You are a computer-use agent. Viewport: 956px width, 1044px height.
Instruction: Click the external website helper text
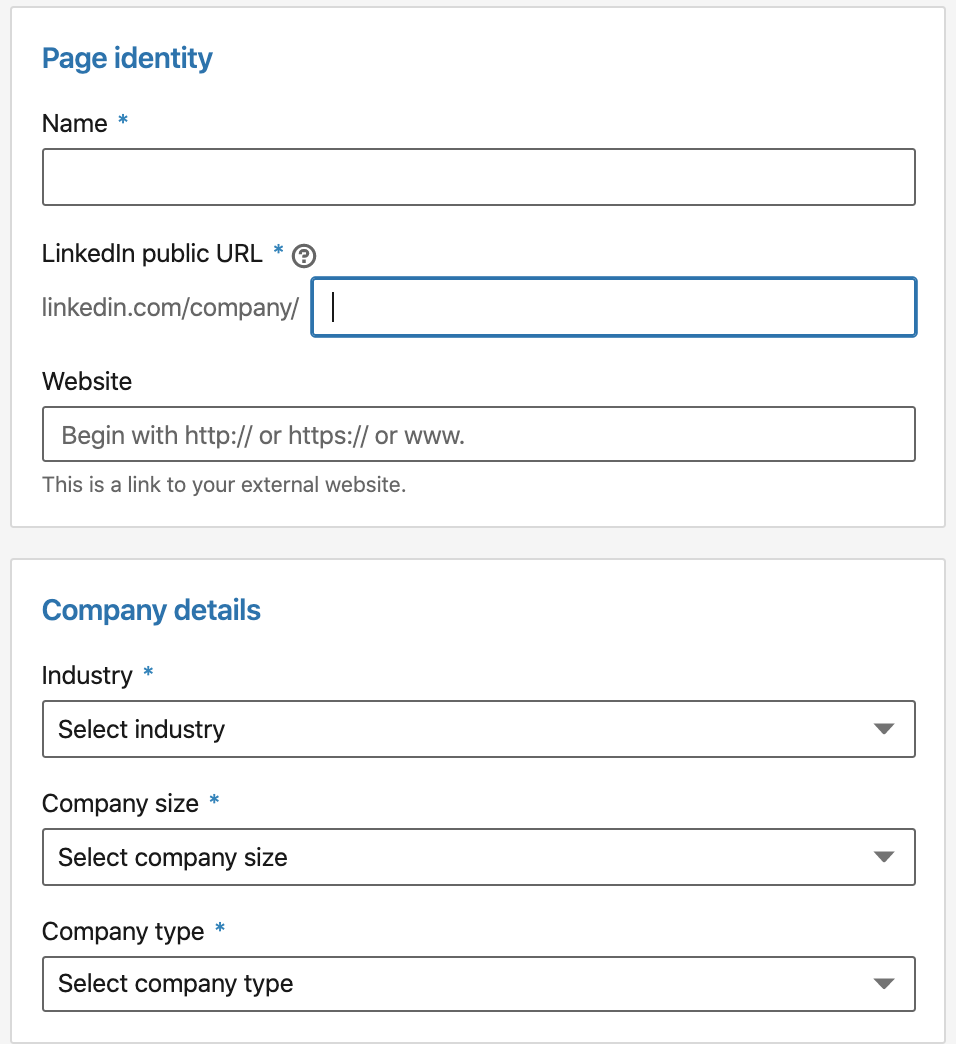click(x=224, y=486)
